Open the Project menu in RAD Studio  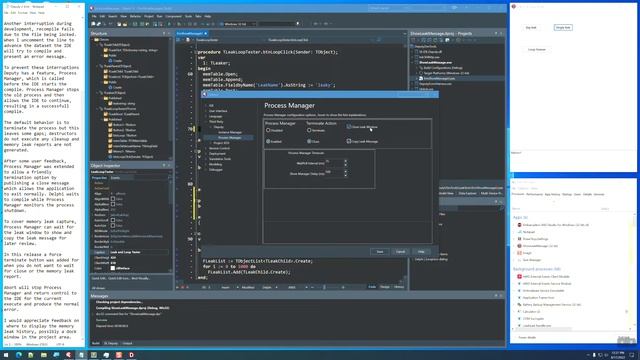click(149, 16)
